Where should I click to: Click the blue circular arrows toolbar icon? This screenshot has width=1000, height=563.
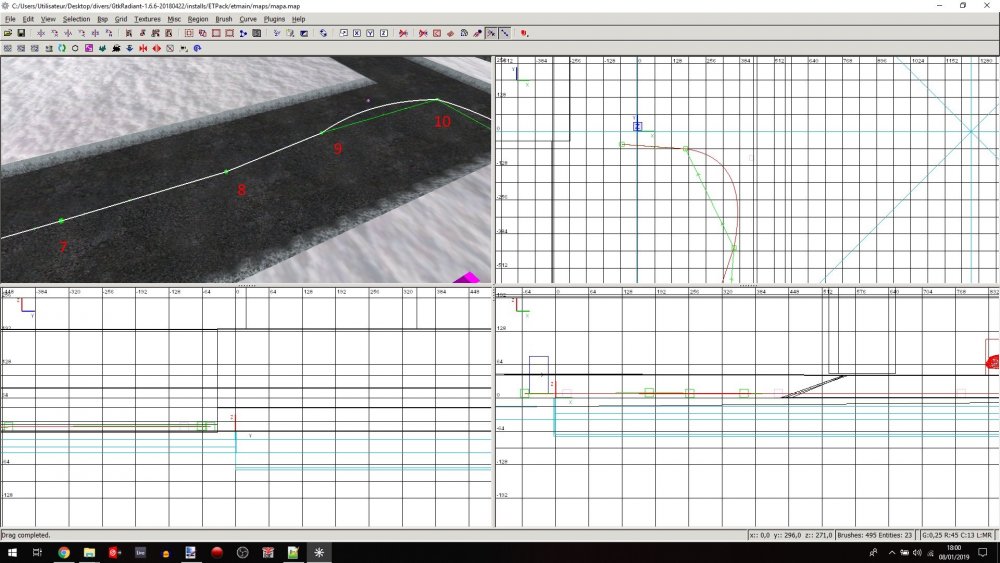pos(323,33)
